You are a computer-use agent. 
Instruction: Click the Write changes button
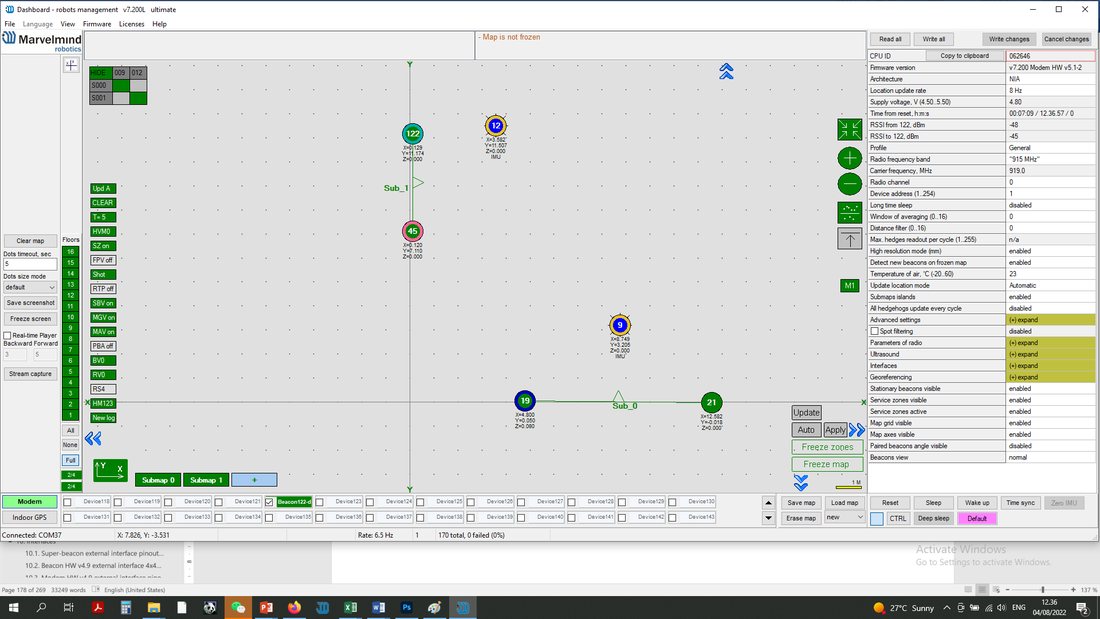coord(1009,39)
